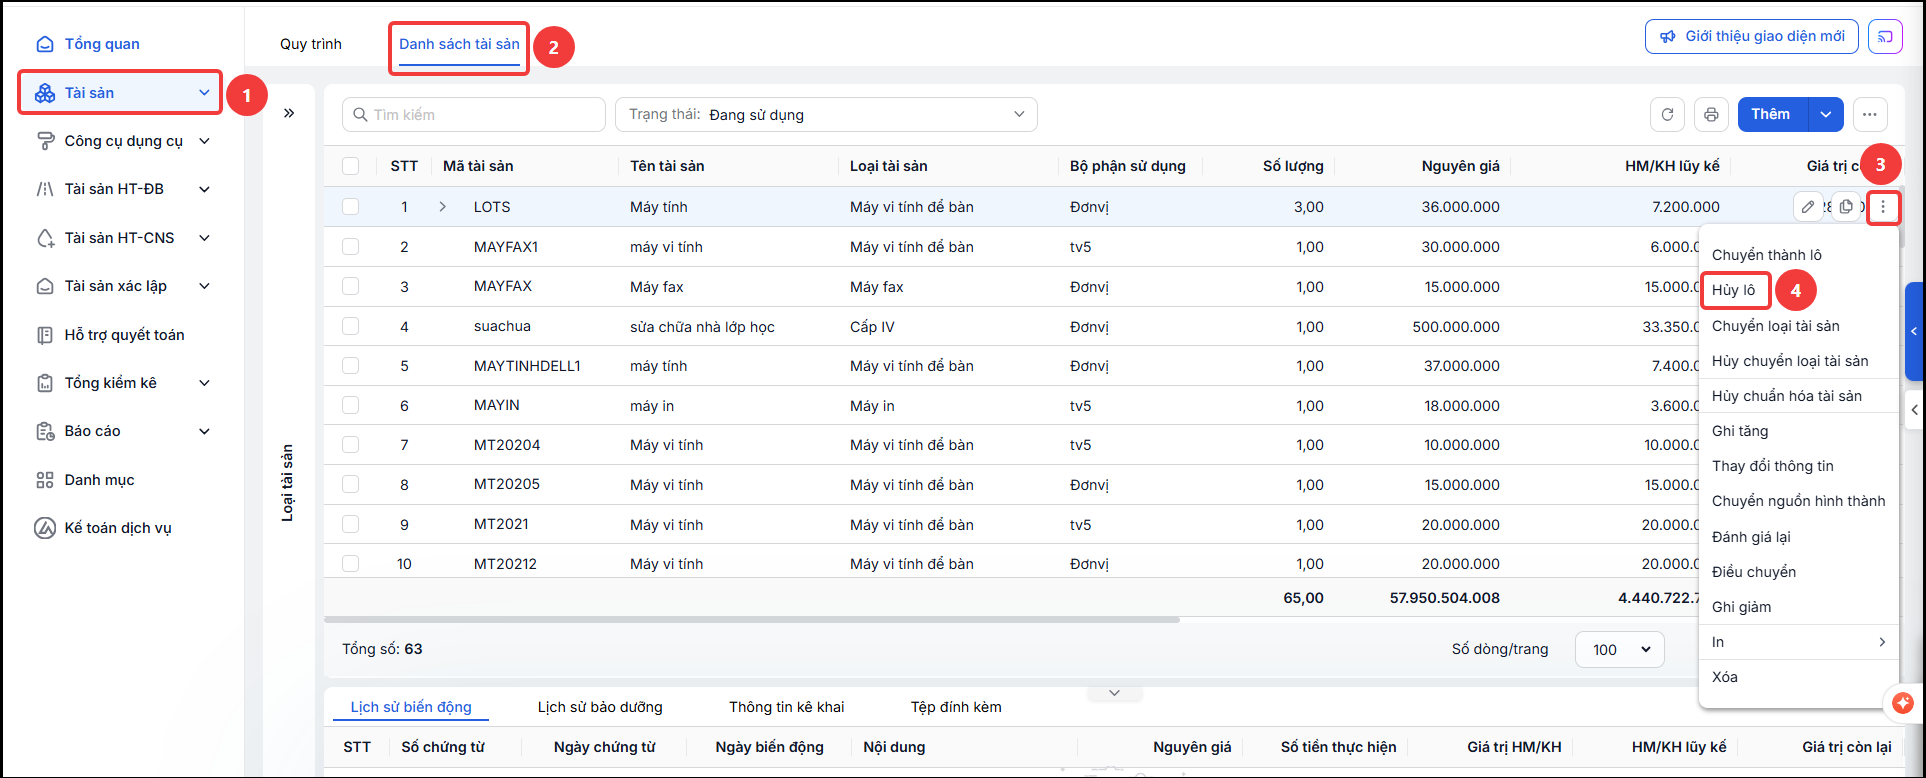The height and width of the screenshot is (778, 1926).
Task: Tick the checkbox for suachua row
Action: 351,326
